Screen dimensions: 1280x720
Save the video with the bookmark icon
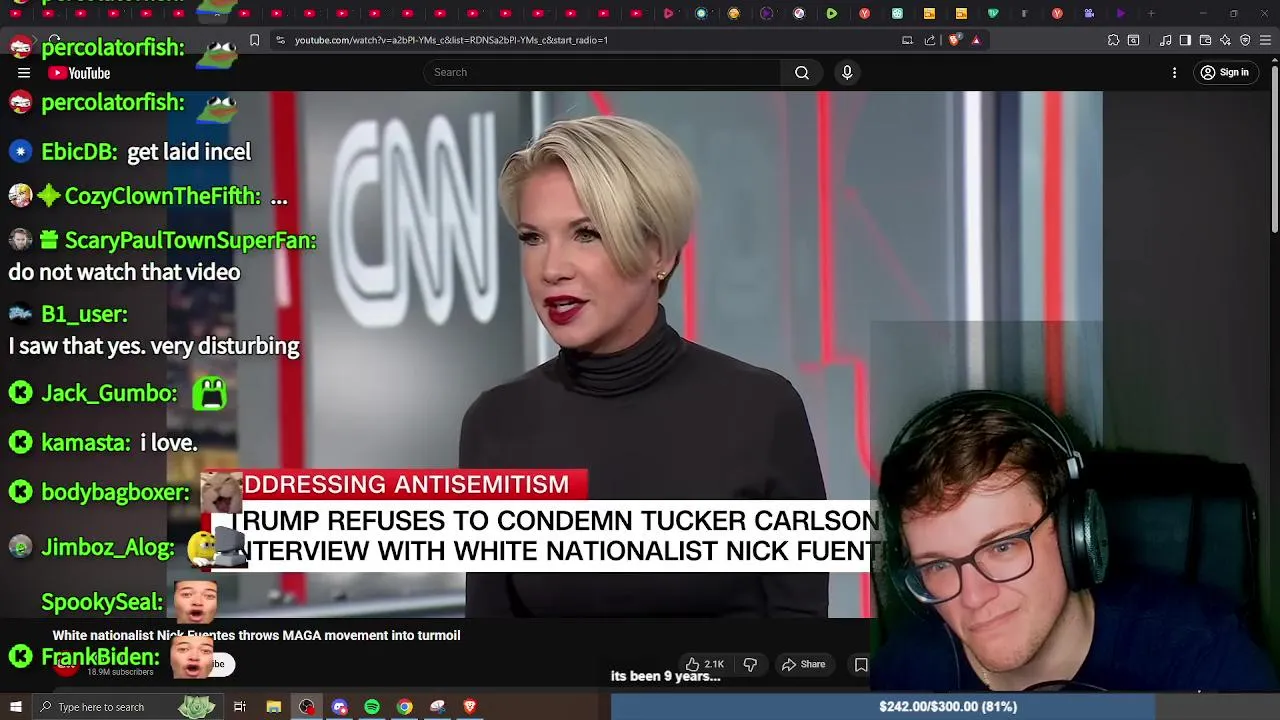pyautogui.click(x=861, y=664)
